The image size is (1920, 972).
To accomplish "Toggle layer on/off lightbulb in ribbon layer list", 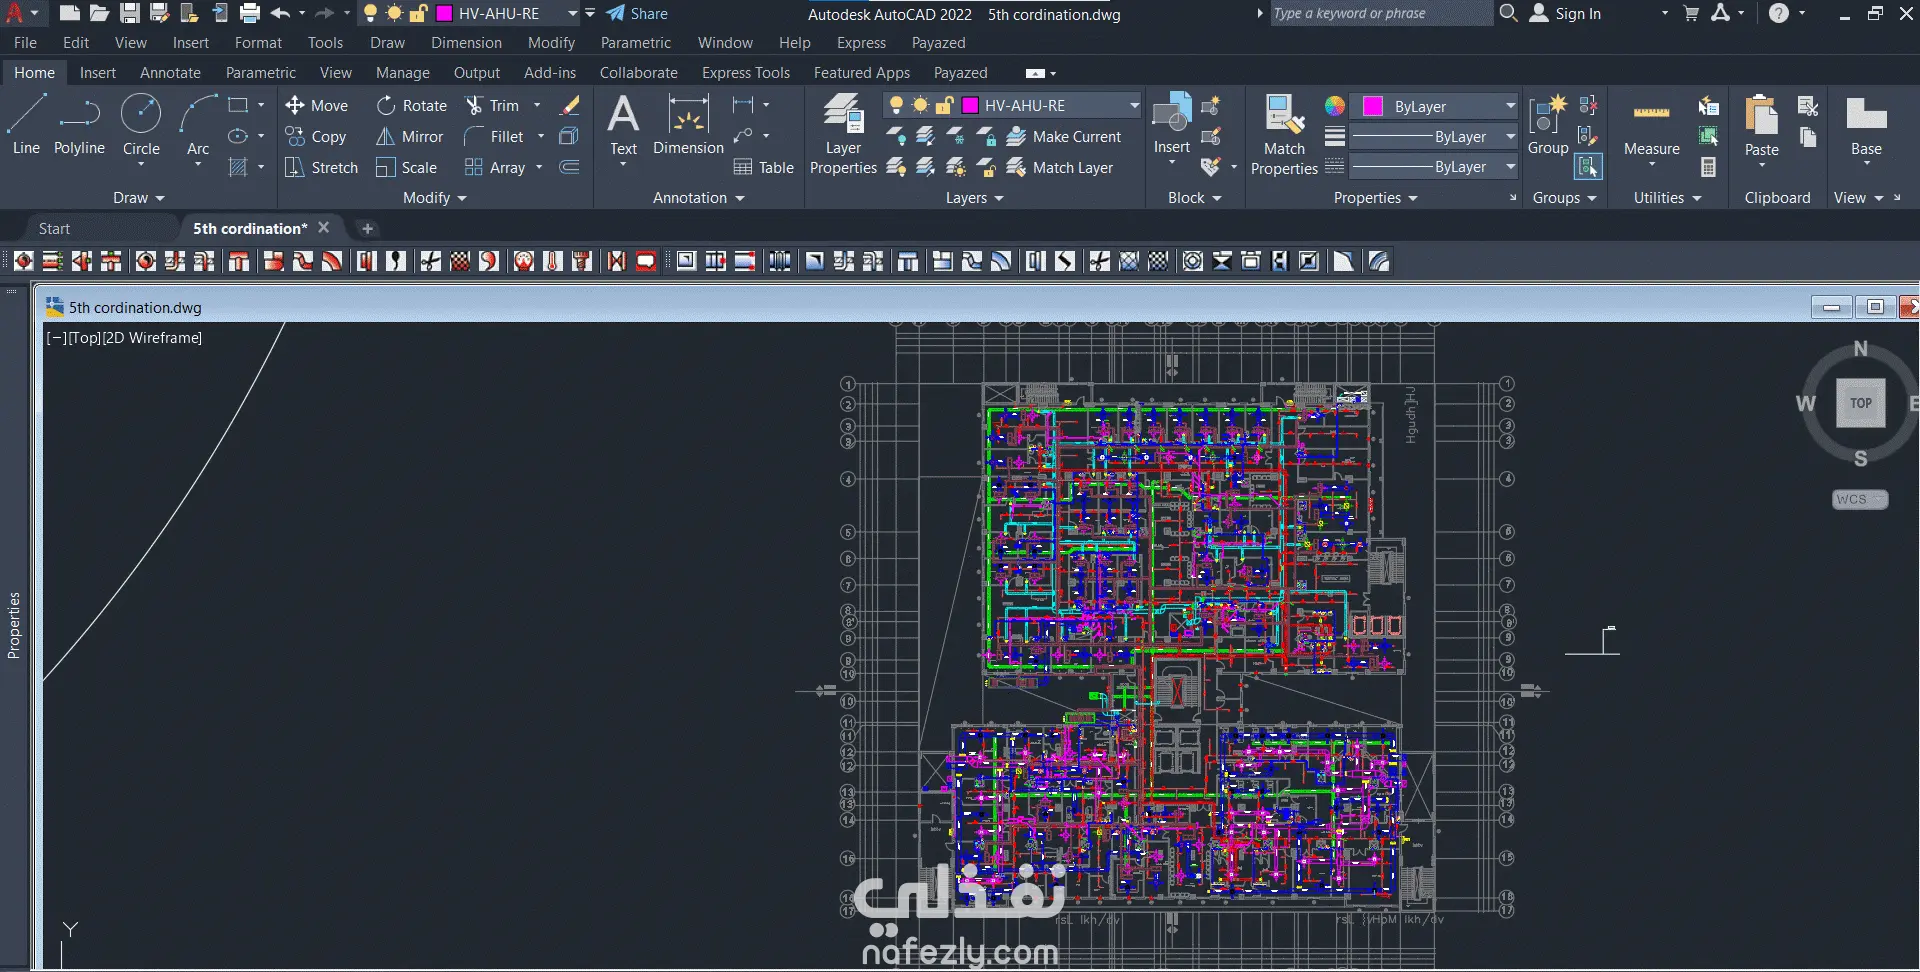I will 896,105.
